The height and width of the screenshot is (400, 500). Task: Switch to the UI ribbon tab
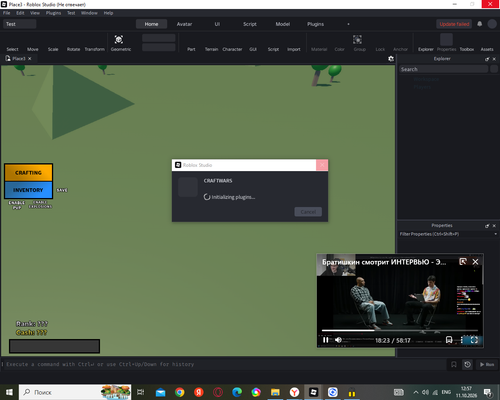coord(217,24)
